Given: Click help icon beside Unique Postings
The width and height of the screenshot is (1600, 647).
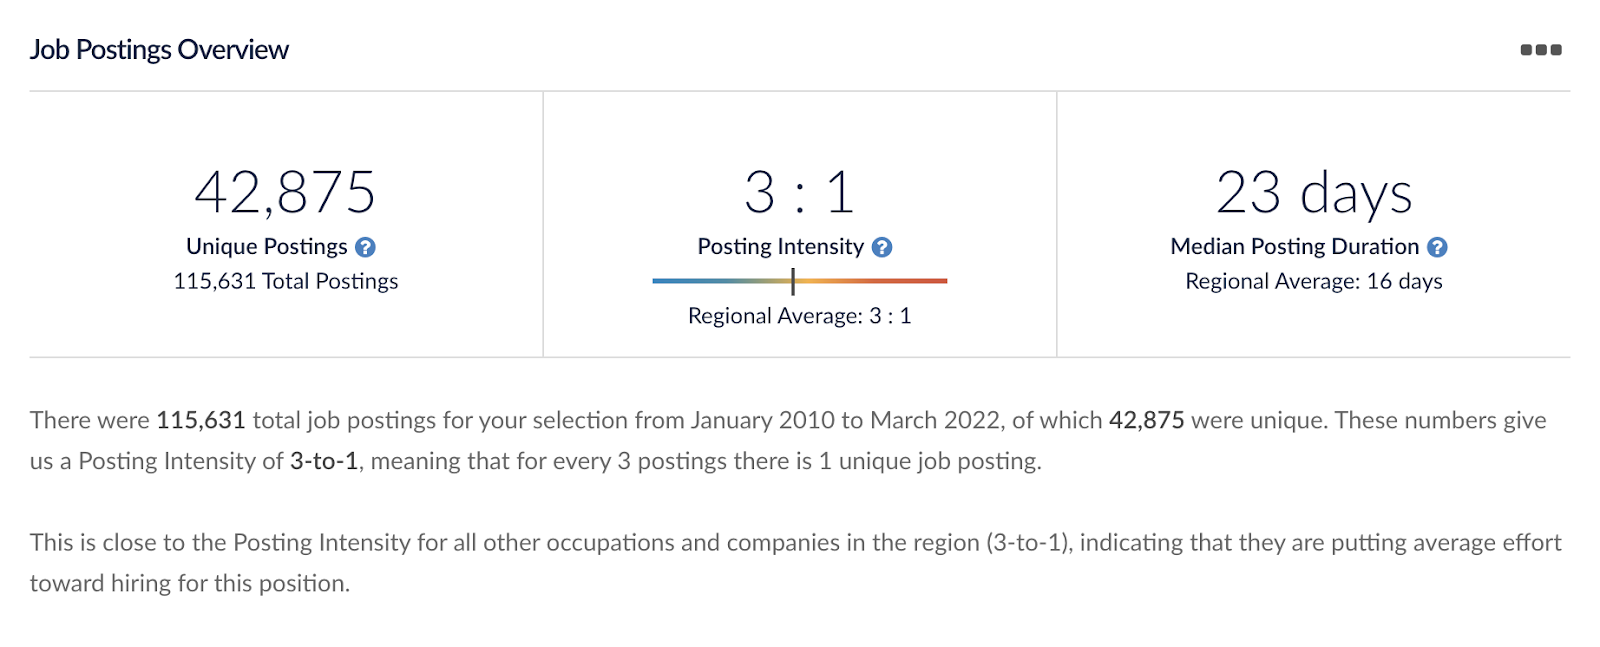Looking at the screenshot, I should [x=366, y=247].
